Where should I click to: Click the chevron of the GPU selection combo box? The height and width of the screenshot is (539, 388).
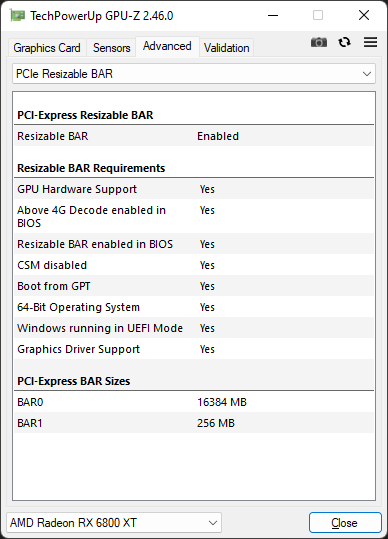point(213,523)
